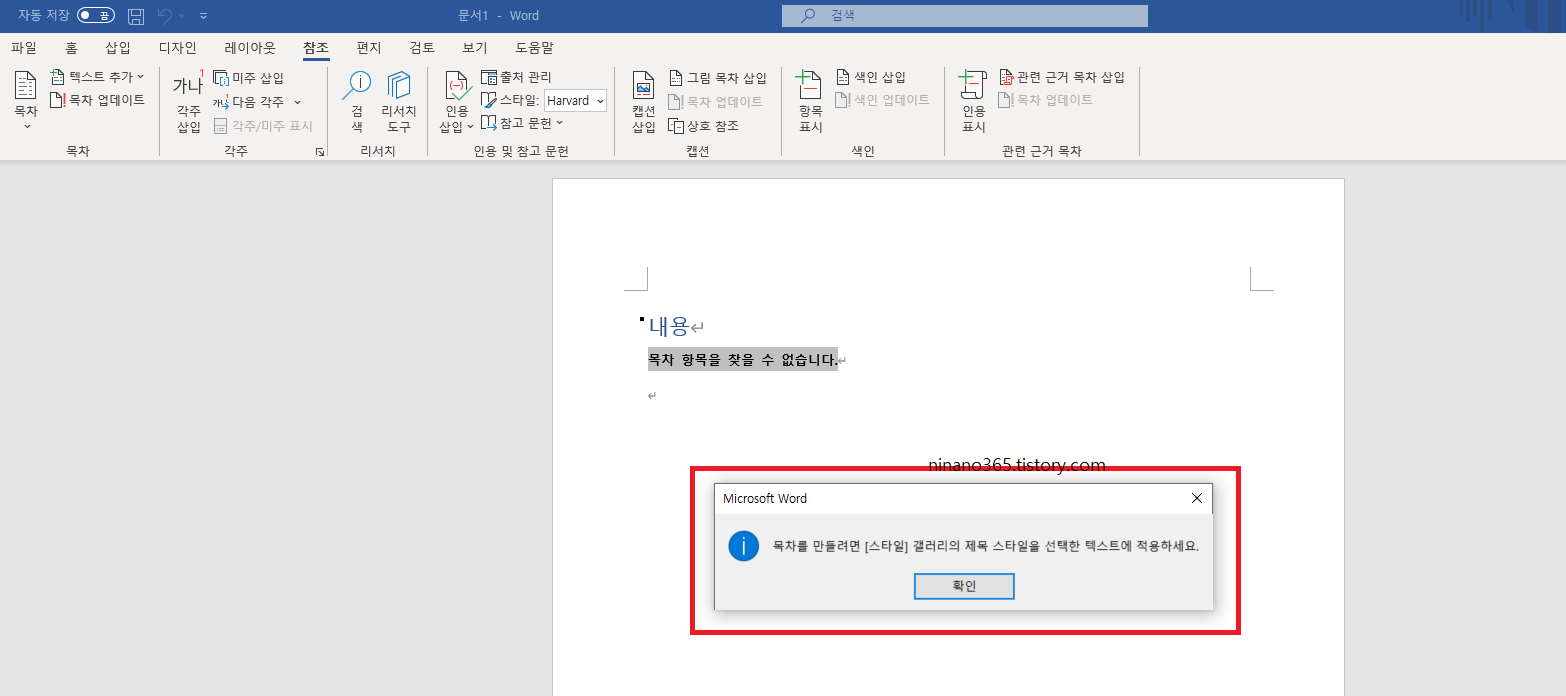Open the Harvard citation style combo box

575,101
